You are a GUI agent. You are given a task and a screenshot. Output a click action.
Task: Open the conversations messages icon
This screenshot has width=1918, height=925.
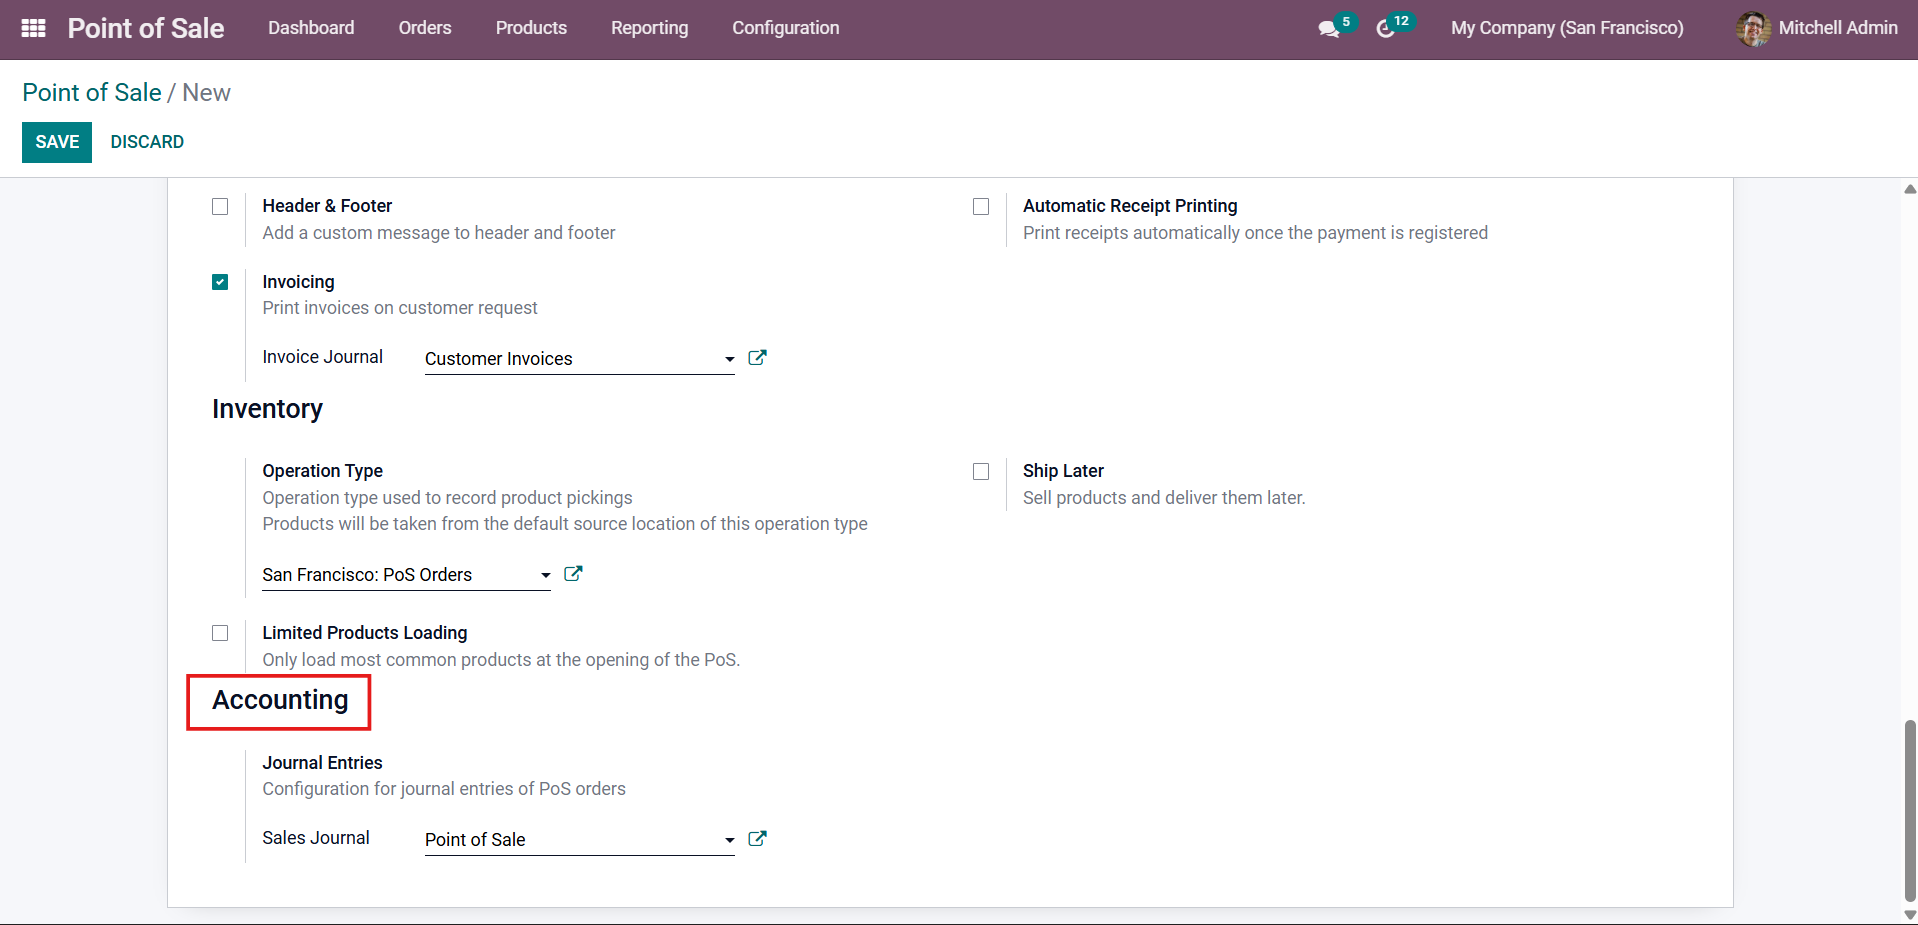pyautogui.click(x=1328, y=29)
